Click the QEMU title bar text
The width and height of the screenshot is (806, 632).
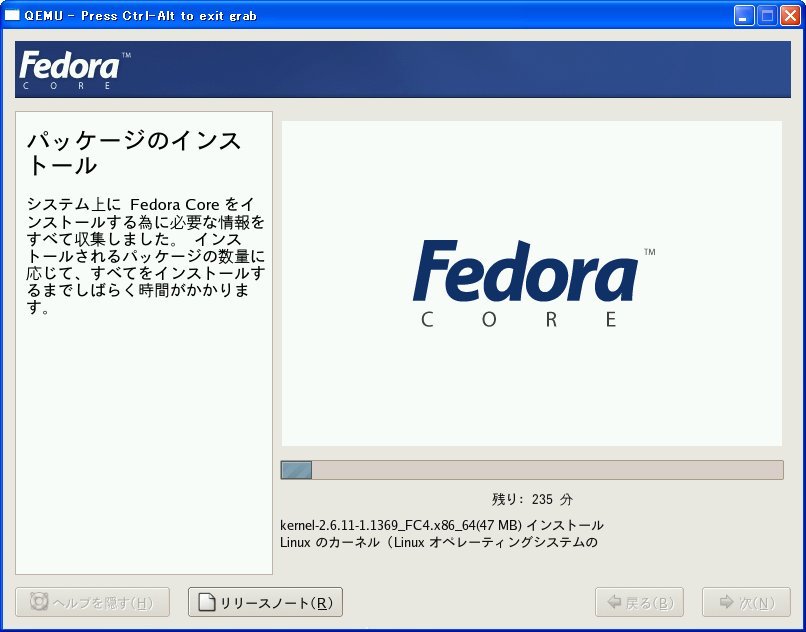140,15
